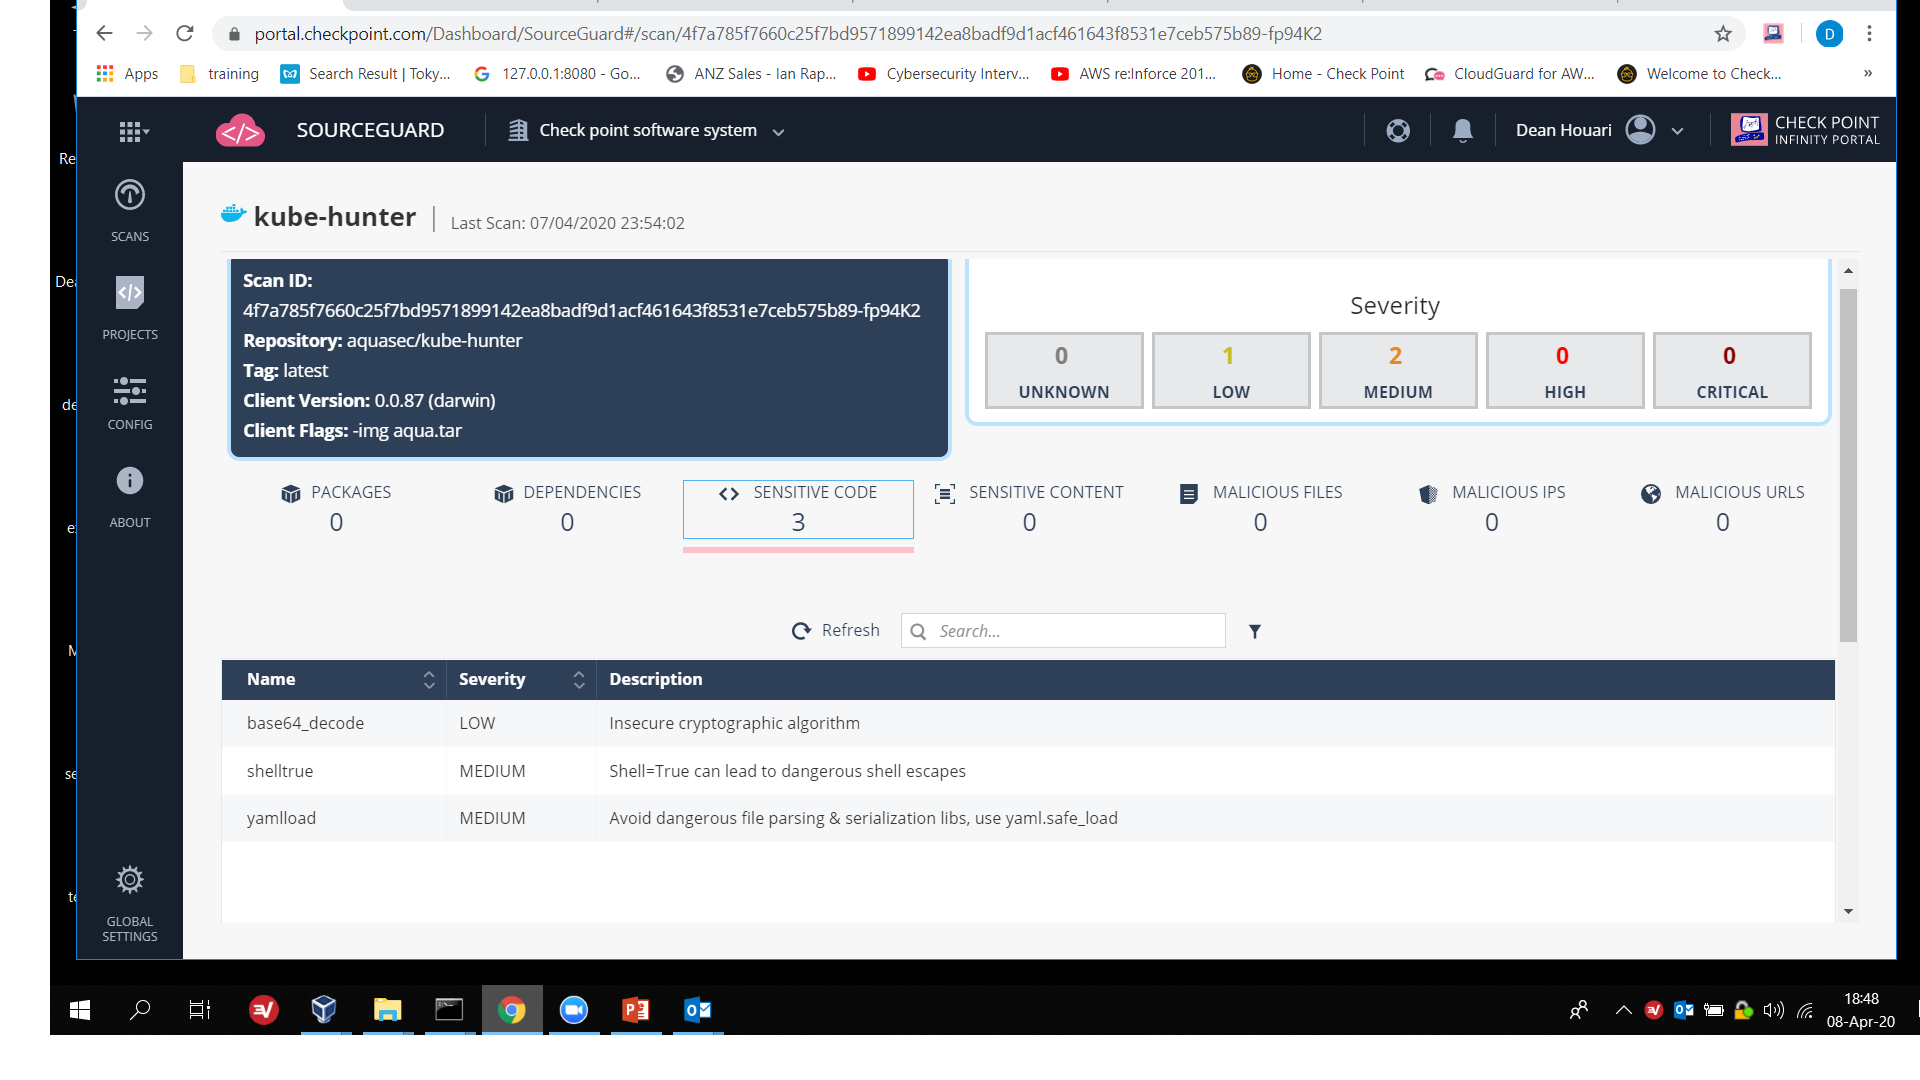Expand the Dean Houari user menu
1920x1080 pixels.
(1677, 131)
